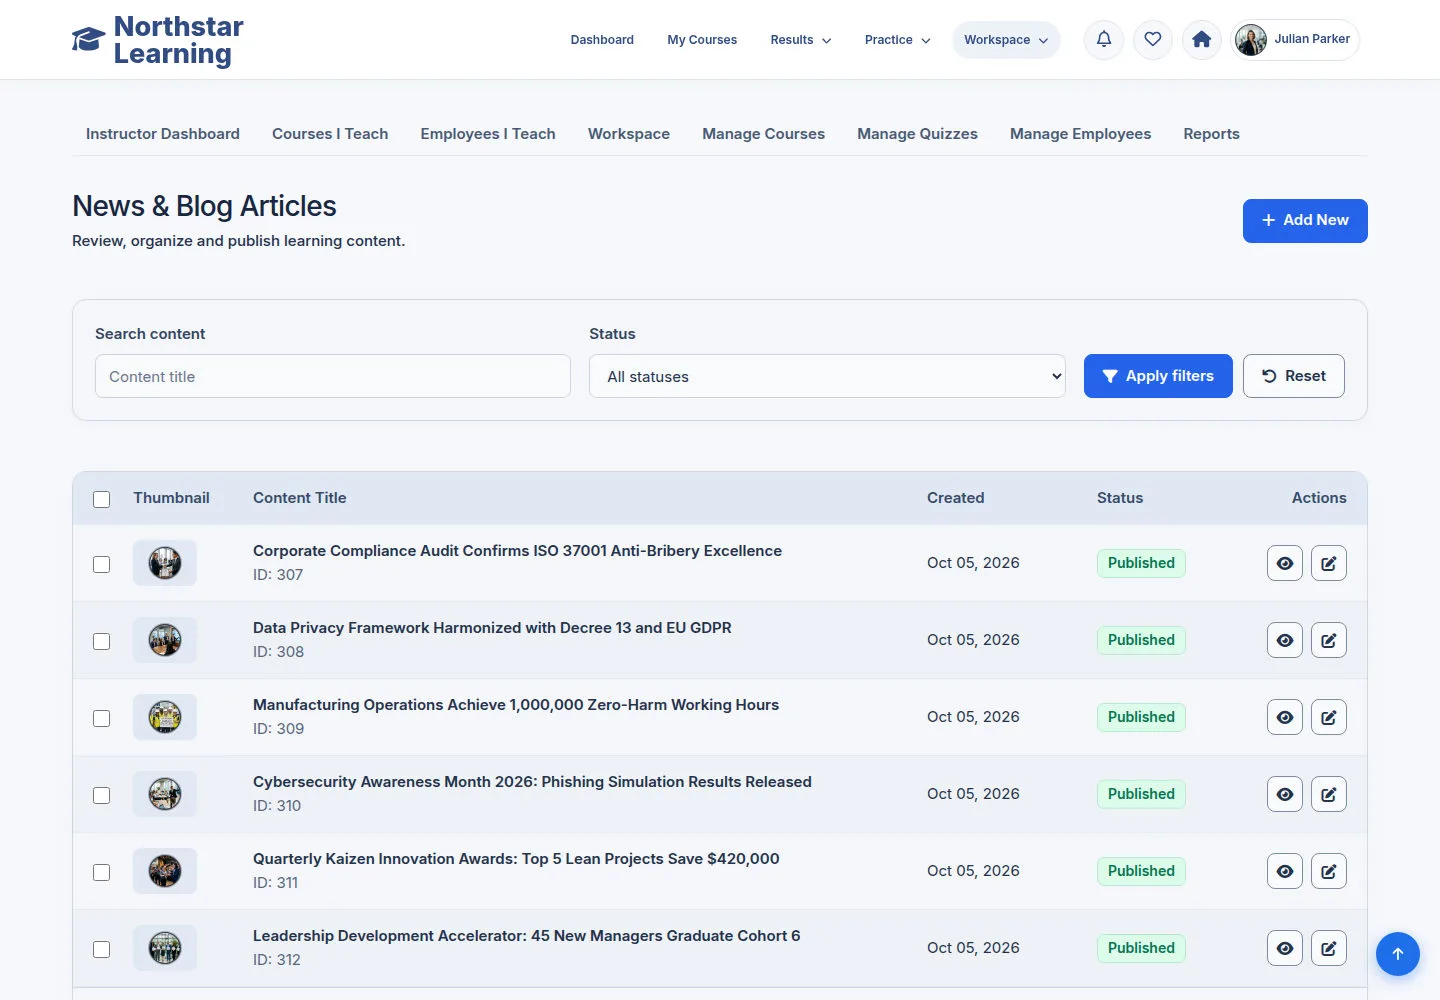This screenshot has width=1440, height=1000.
Task: Open the Employees I Teach tab
Action: [x=488, y=134]
